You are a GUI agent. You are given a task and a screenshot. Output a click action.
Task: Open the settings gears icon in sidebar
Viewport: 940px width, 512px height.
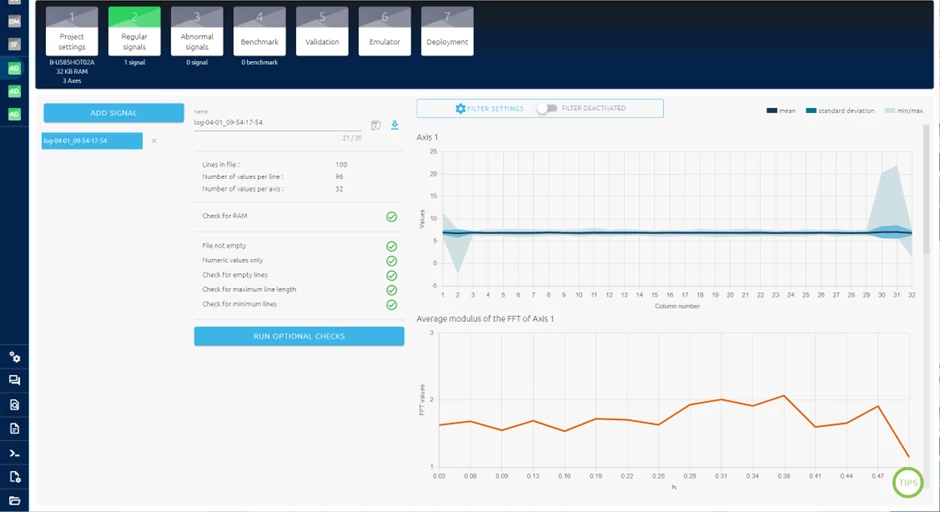coord(14,357)
